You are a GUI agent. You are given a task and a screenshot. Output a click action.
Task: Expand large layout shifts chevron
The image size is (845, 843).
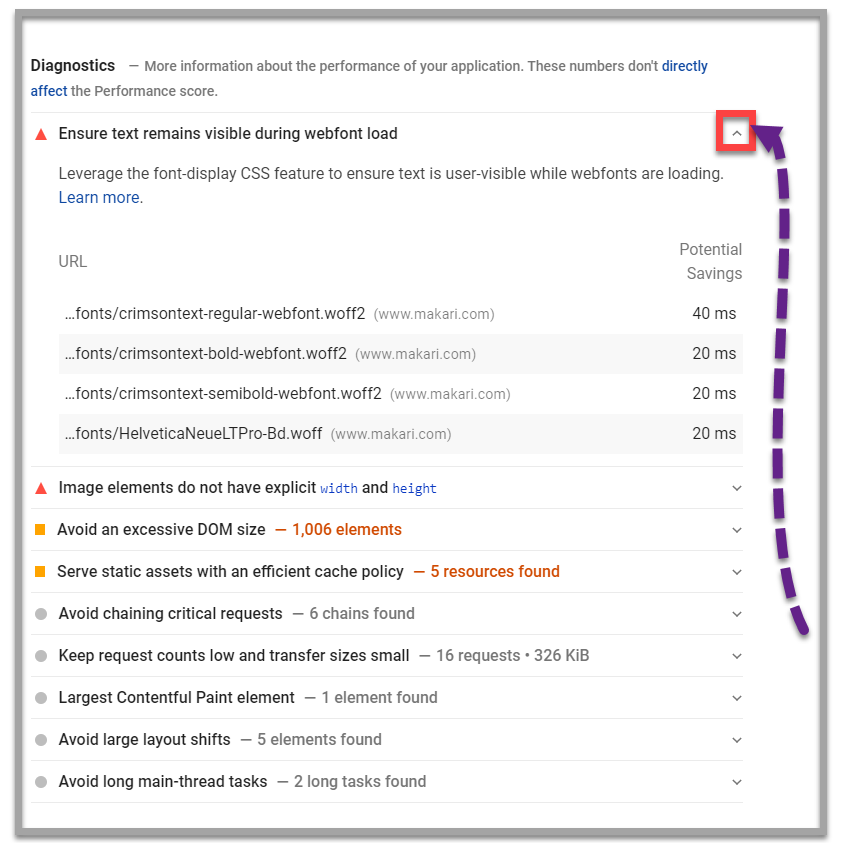(x=737, y=741)
